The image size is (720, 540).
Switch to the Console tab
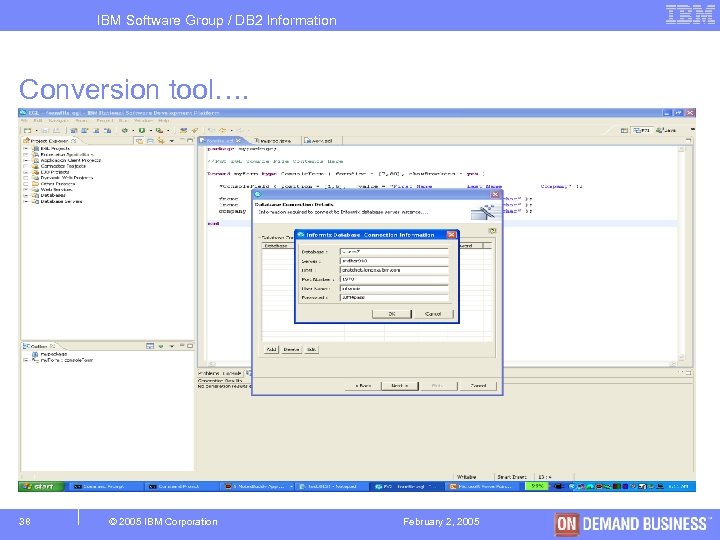coord(232,373)
